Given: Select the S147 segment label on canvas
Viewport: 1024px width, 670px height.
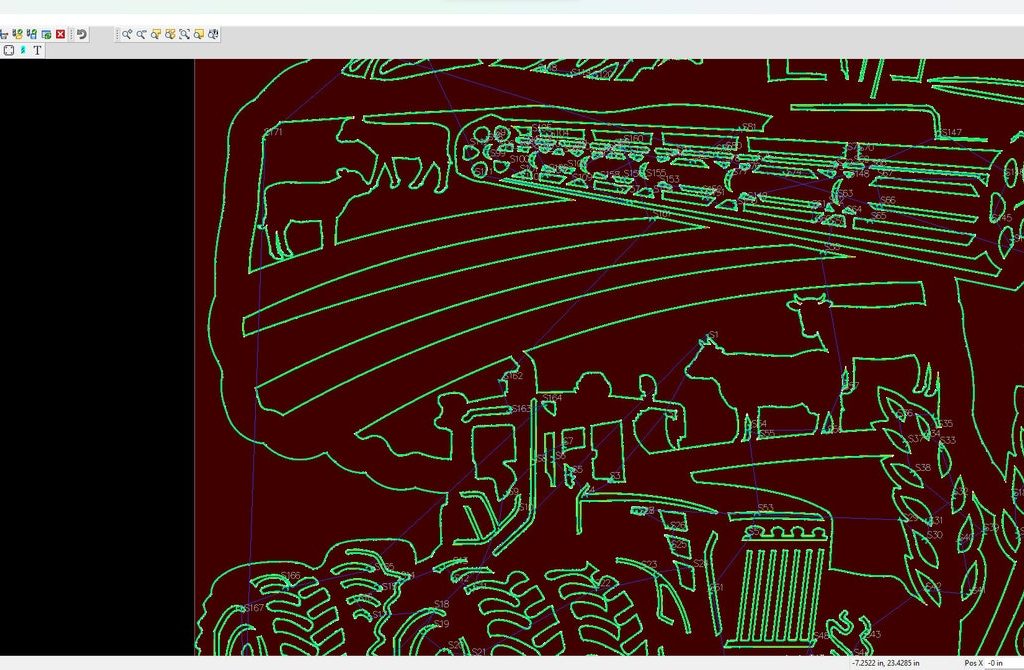Looking at the screenshot, I should coord(949,132).
